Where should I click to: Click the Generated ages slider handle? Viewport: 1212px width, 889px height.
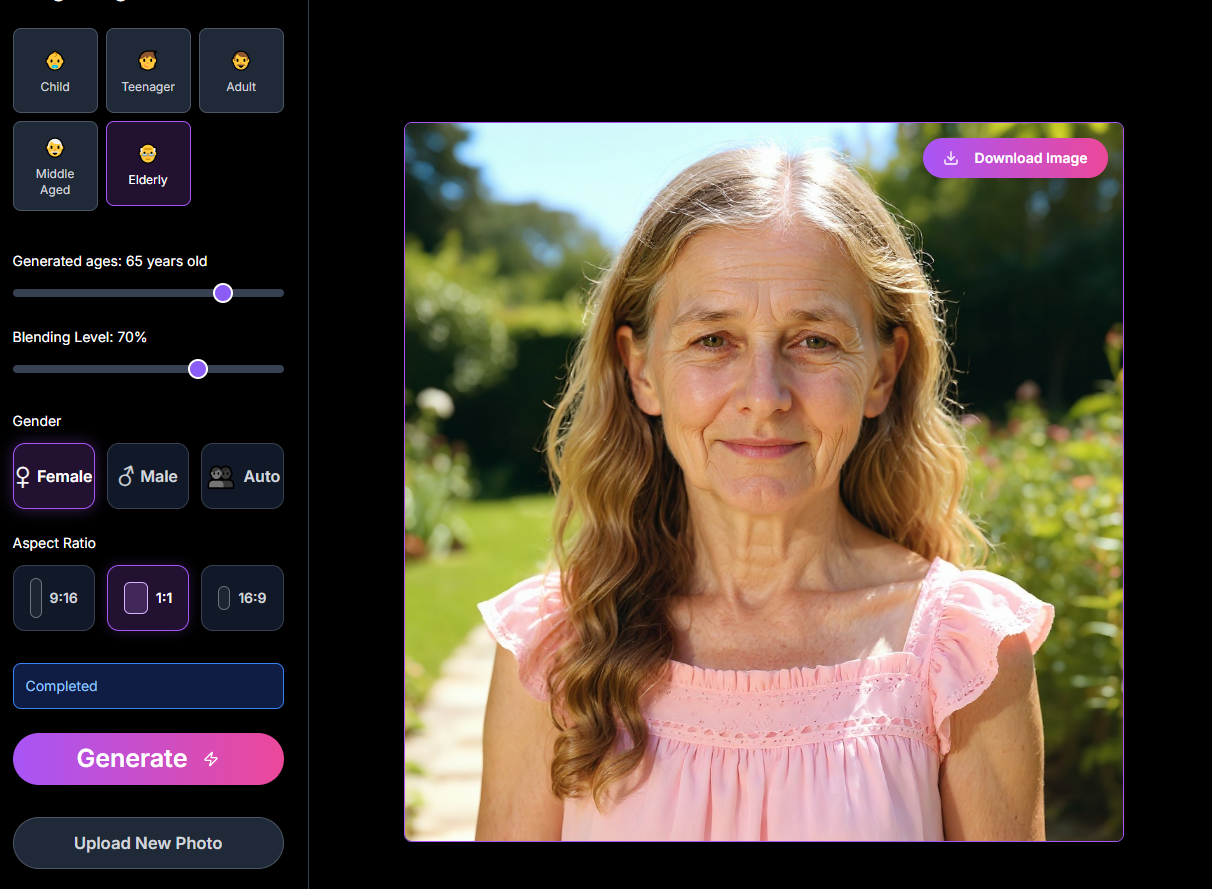(x=223, y=293)
